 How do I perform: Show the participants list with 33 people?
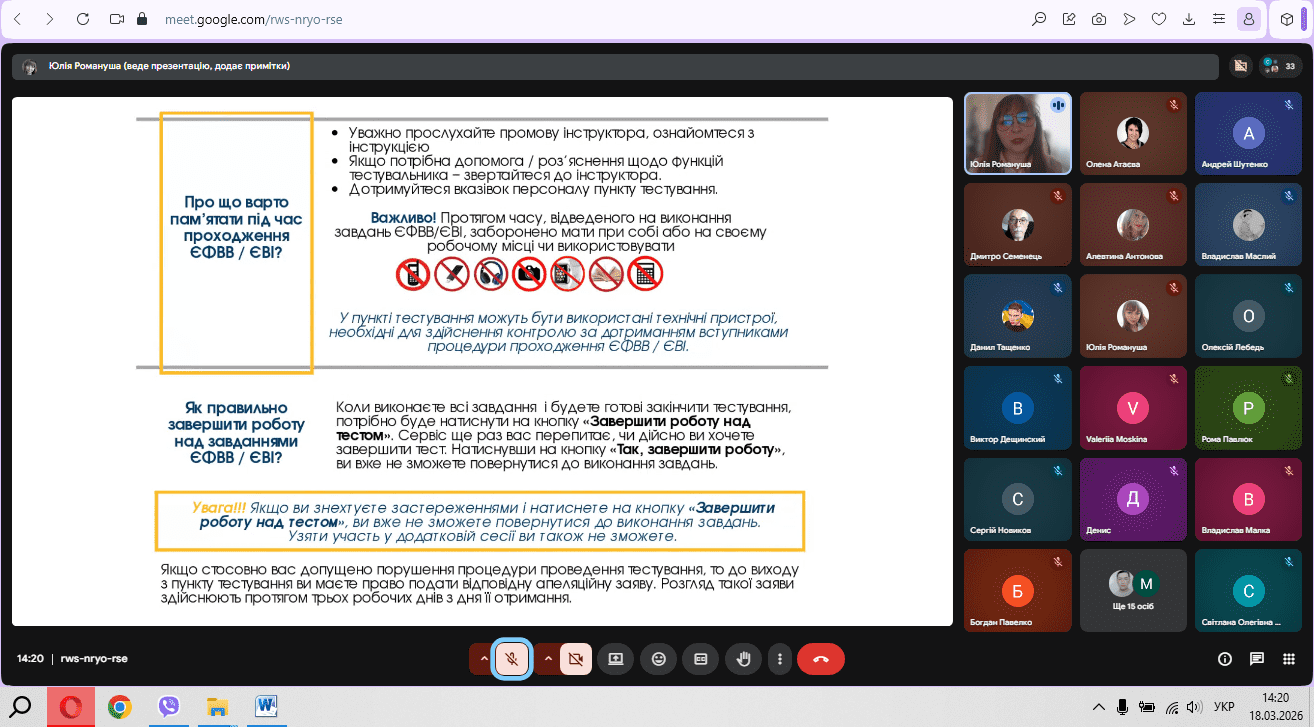point(1281,66)
